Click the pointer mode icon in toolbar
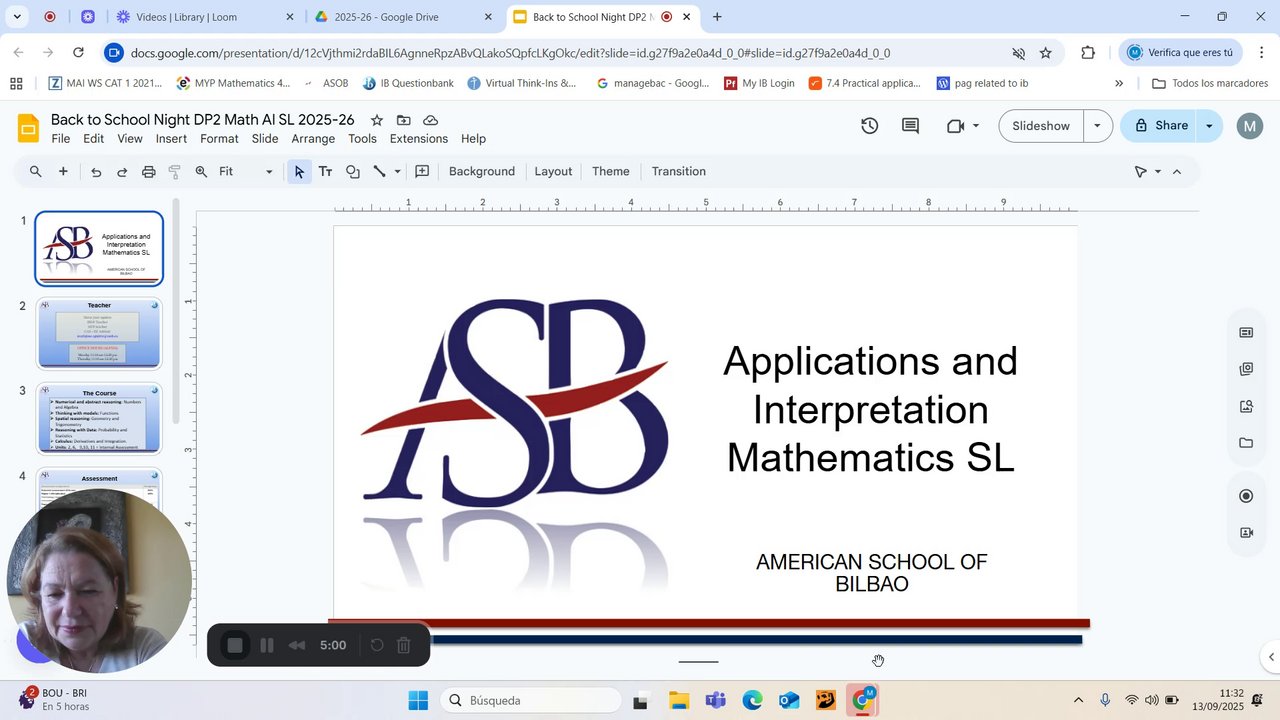Screen dimensions: 1280x720 (1141, 172)
